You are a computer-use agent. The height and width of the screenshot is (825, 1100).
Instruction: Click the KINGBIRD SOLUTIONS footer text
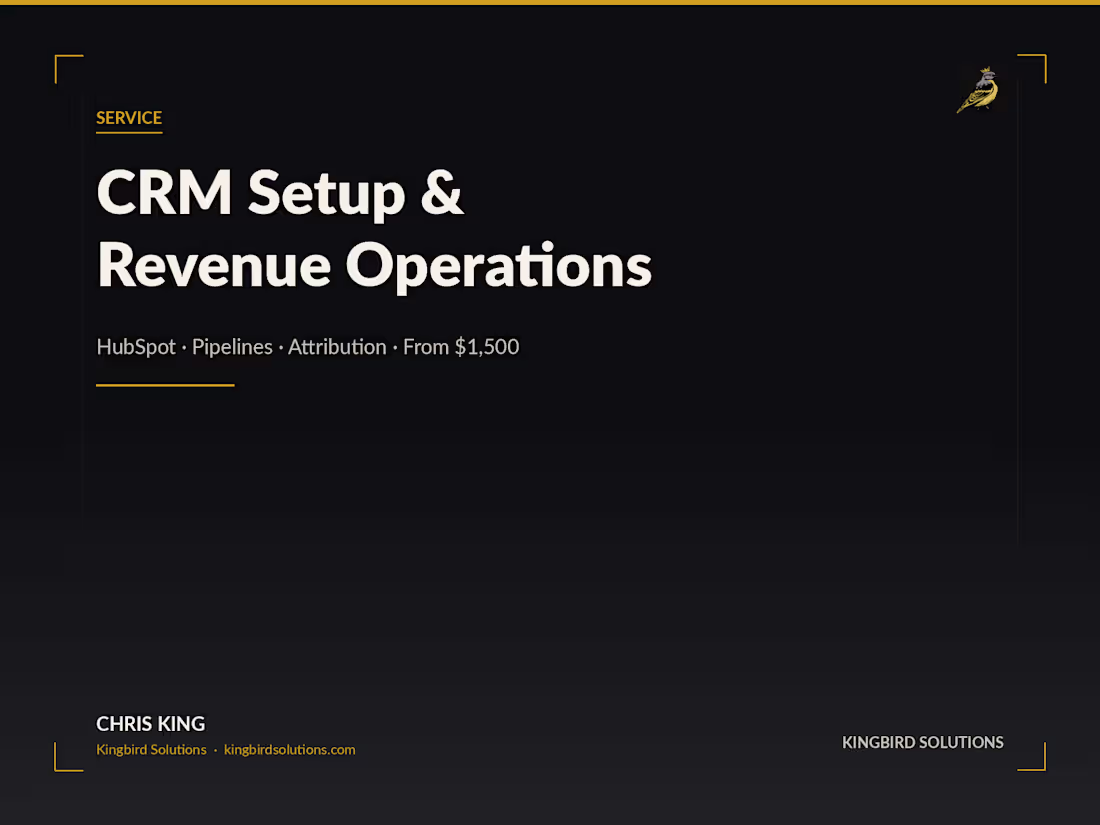(923, 742)
